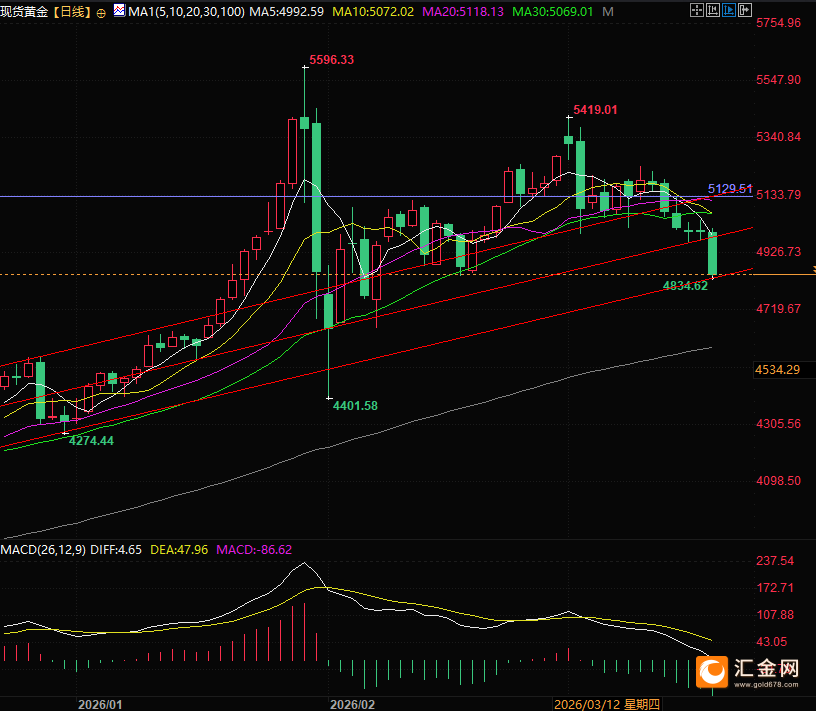
Task: Click the 107.88 MACD axis label
Action: 775,615
